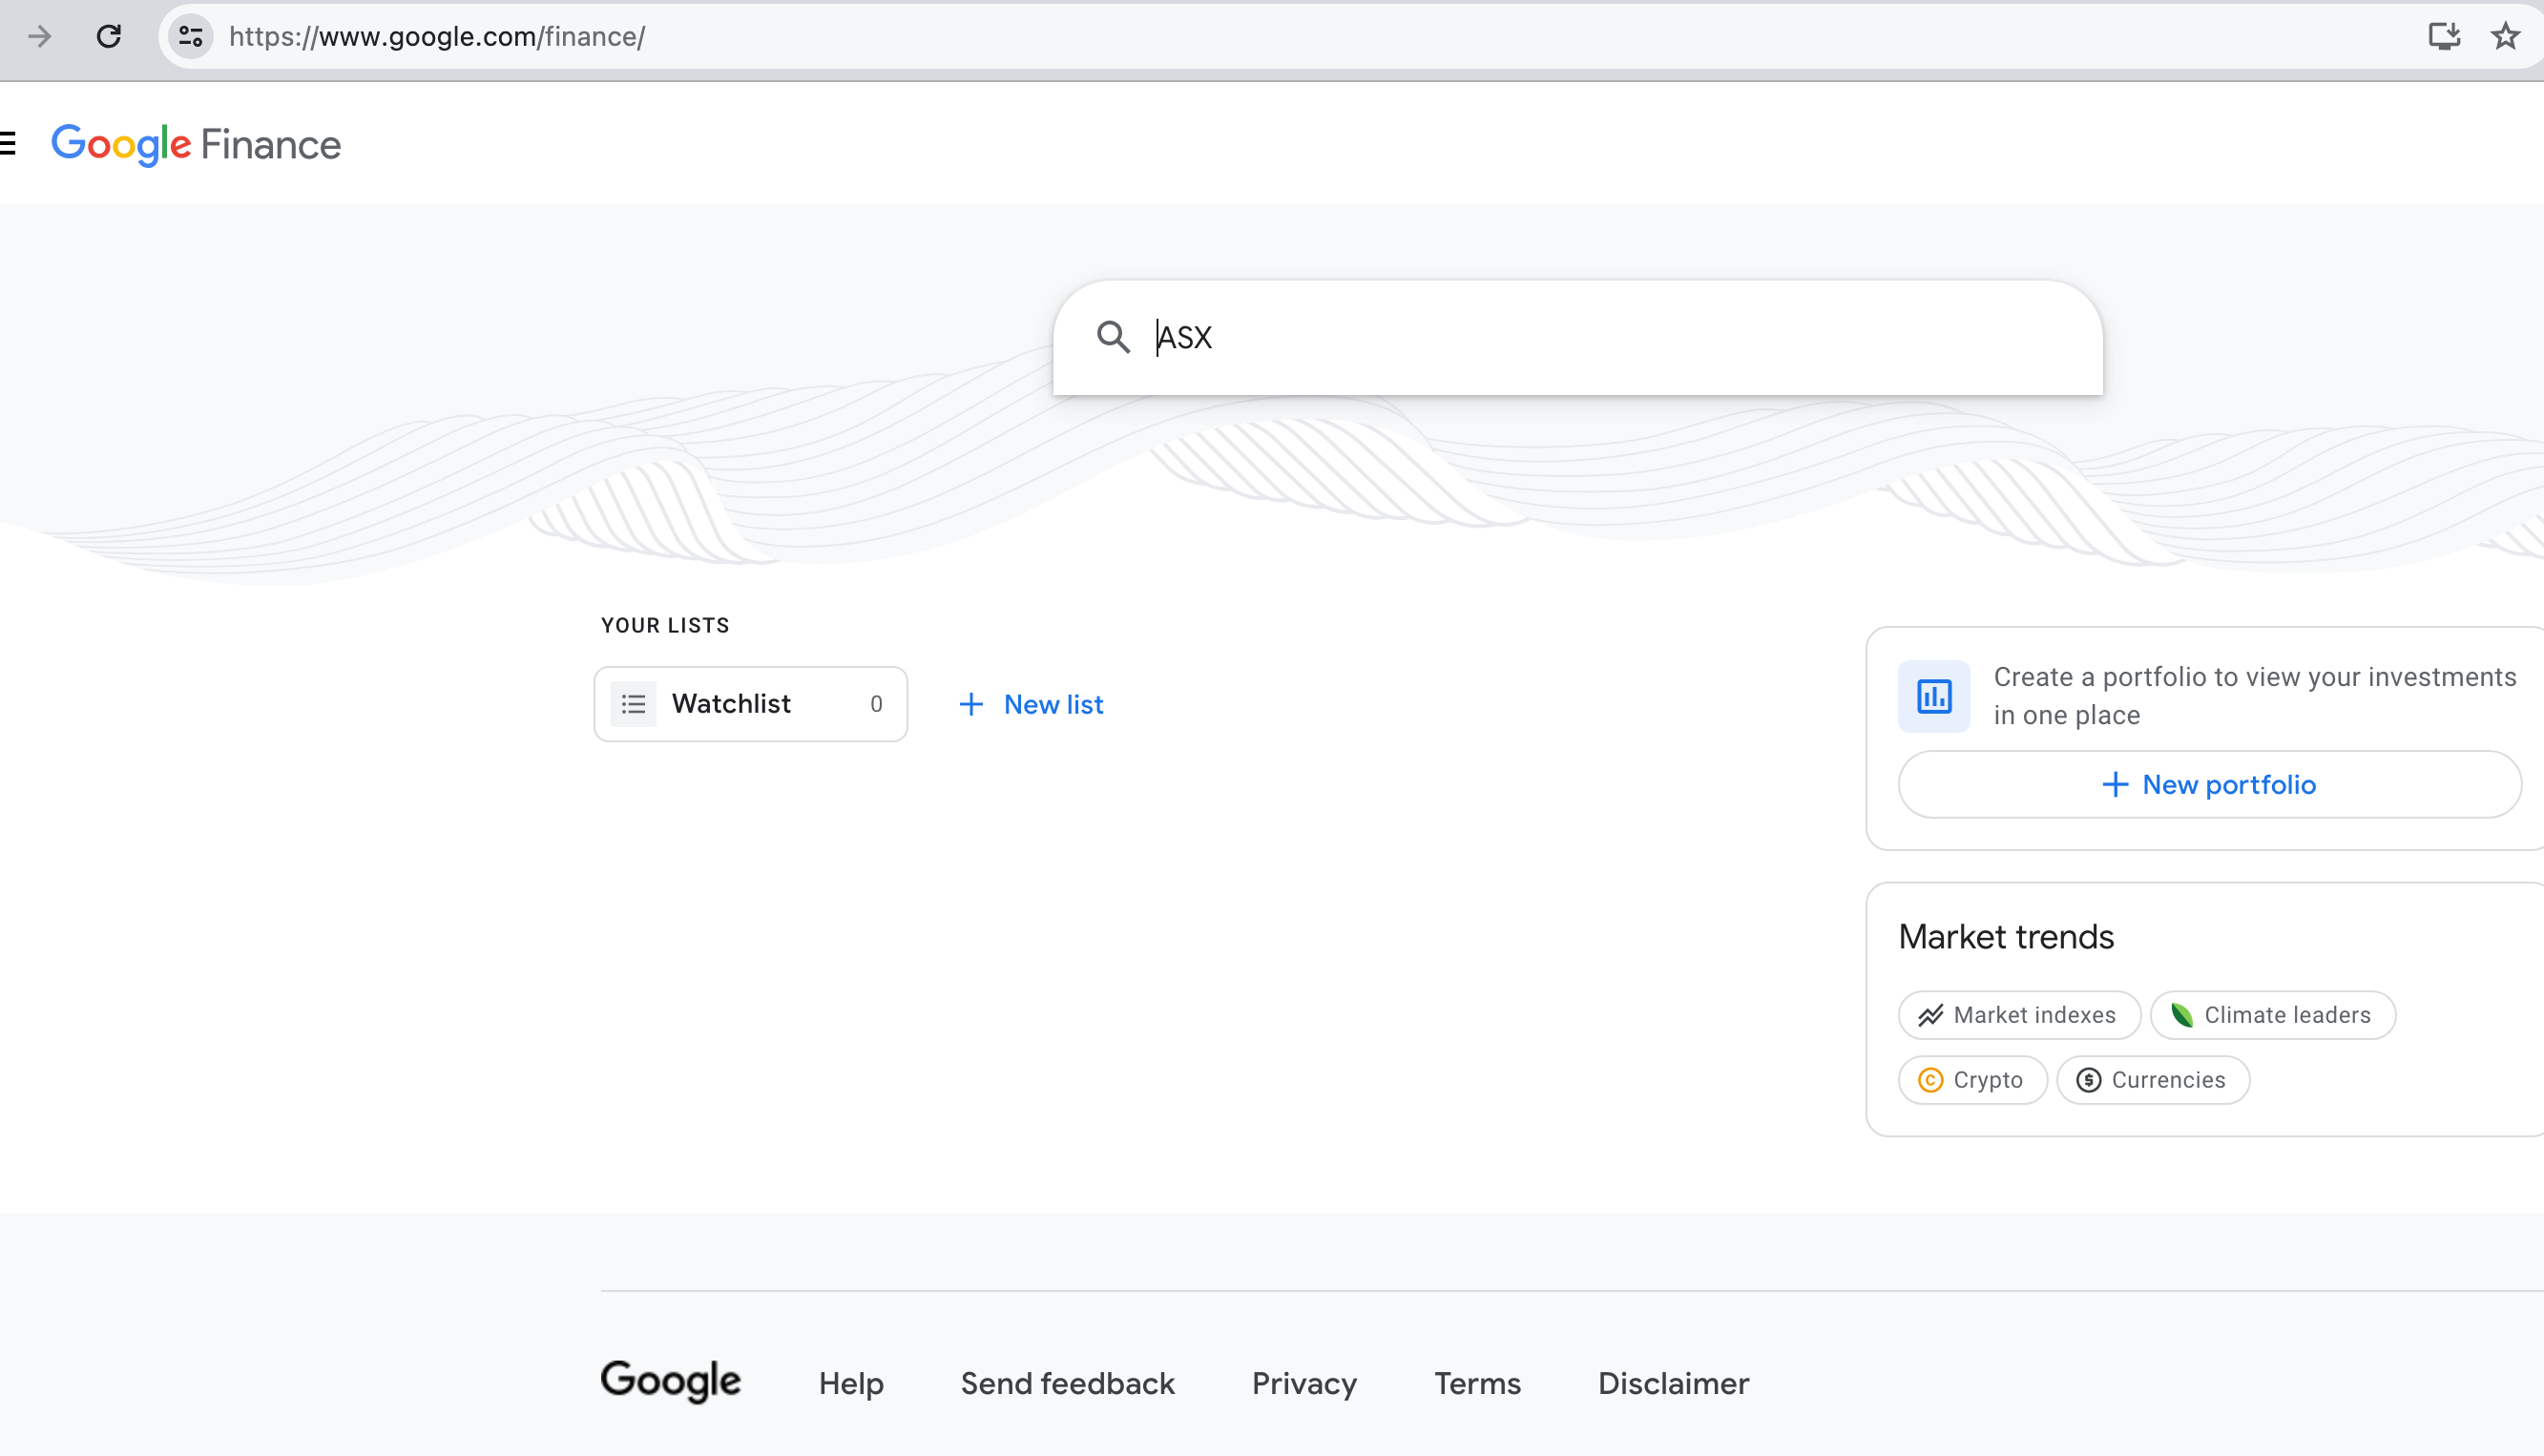The width and height of the screenshot is (2544, 1456).
Task: Click the Climate leaders leaf icon
Action: (x=2184, y=1014)
